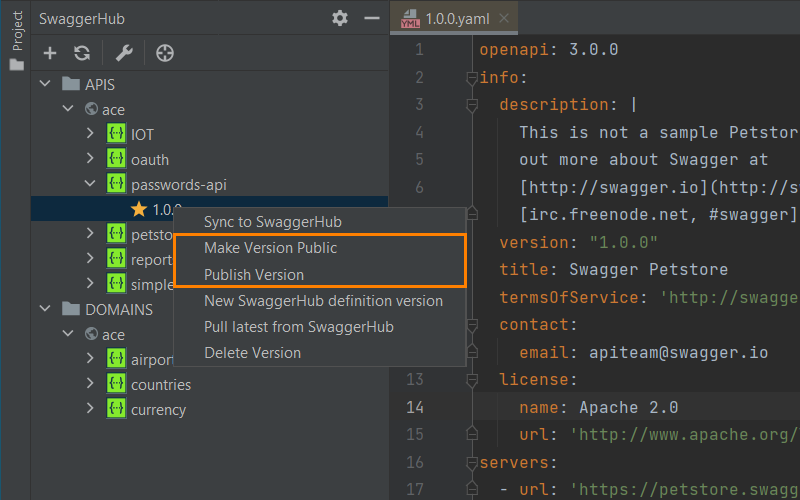Viewport: 800px width, 500px height.
Task: Click the locate target crosshair icon
Action: pyautogui.click(x=165, y=53)
